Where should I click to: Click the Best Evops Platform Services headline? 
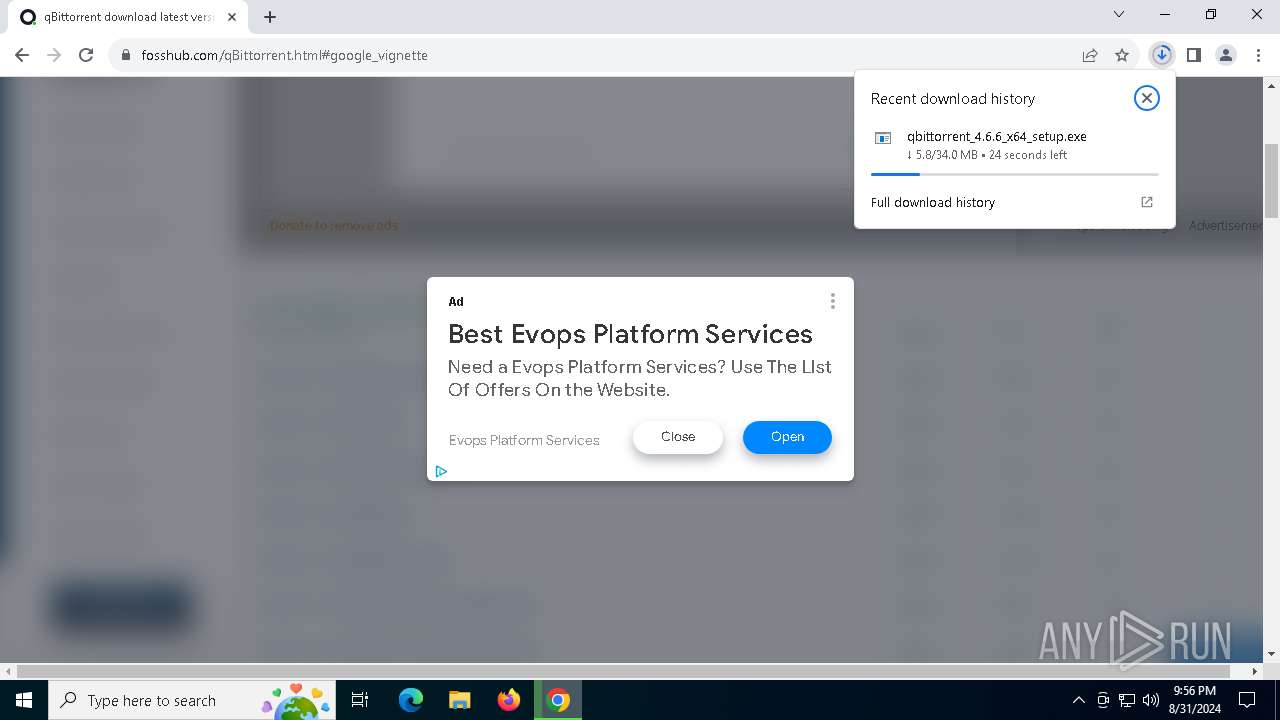[630, 334]
